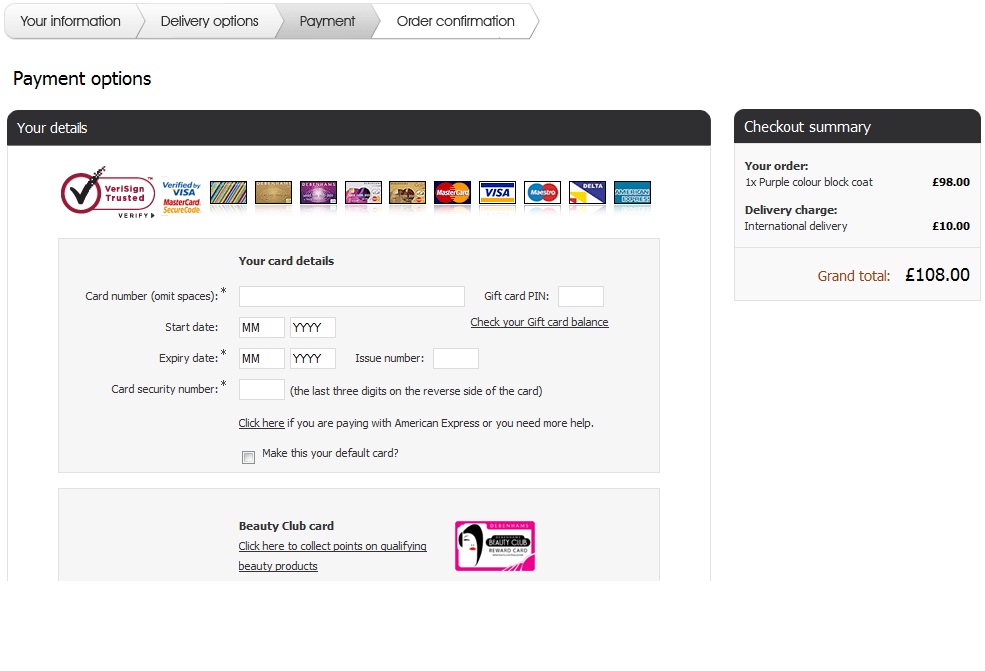Select the American Express card icon
Image resolution: width=985 pixels, height=671 pixels.
[632, 193]
